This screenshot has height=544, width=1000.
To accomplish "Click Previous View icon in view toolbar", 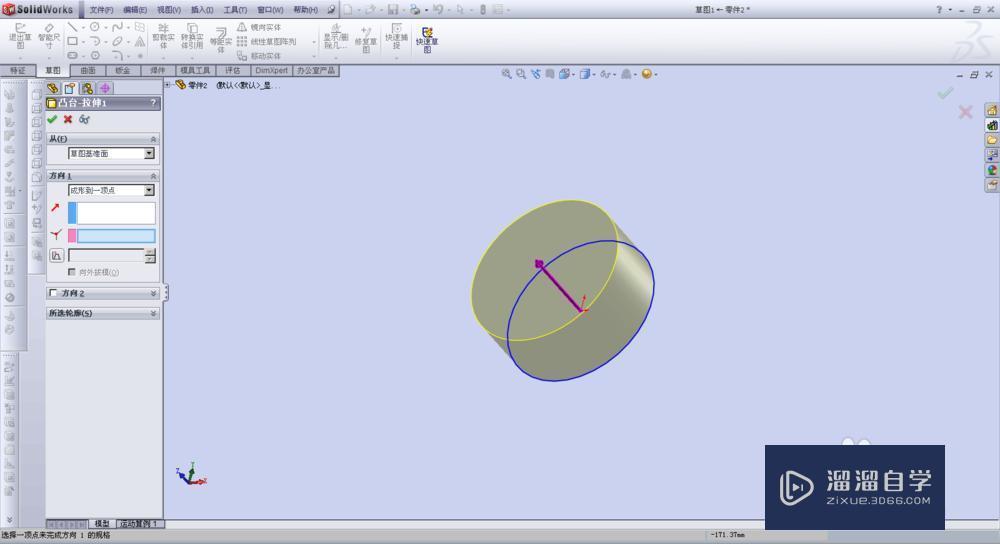I will 535,74.
